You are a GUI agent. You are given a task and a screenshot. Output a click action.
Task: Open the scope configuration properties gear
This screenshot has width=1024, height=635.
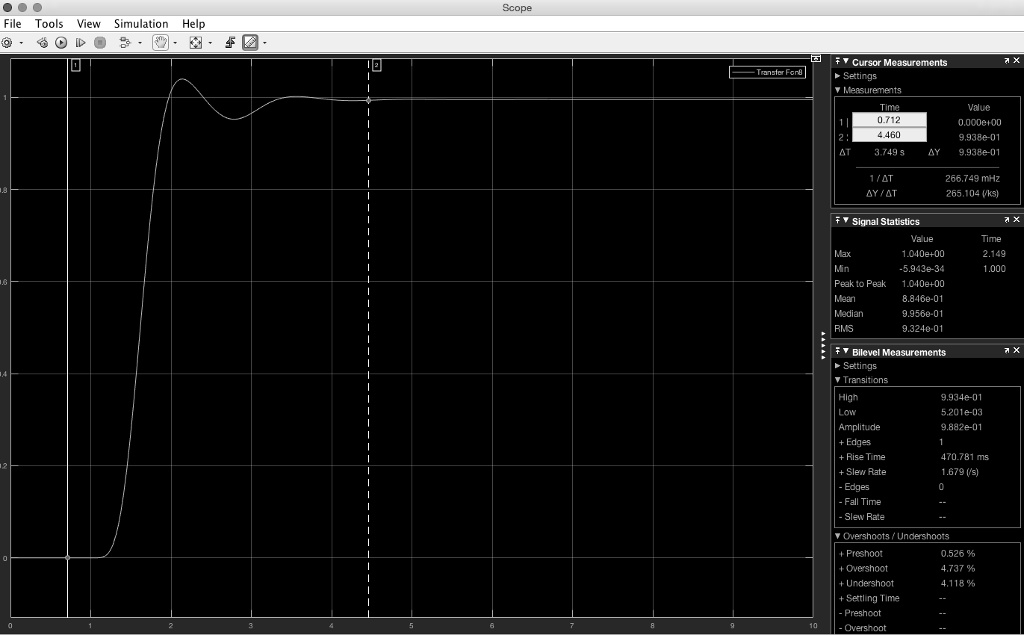pyautogui.click(x=6, y=42)
